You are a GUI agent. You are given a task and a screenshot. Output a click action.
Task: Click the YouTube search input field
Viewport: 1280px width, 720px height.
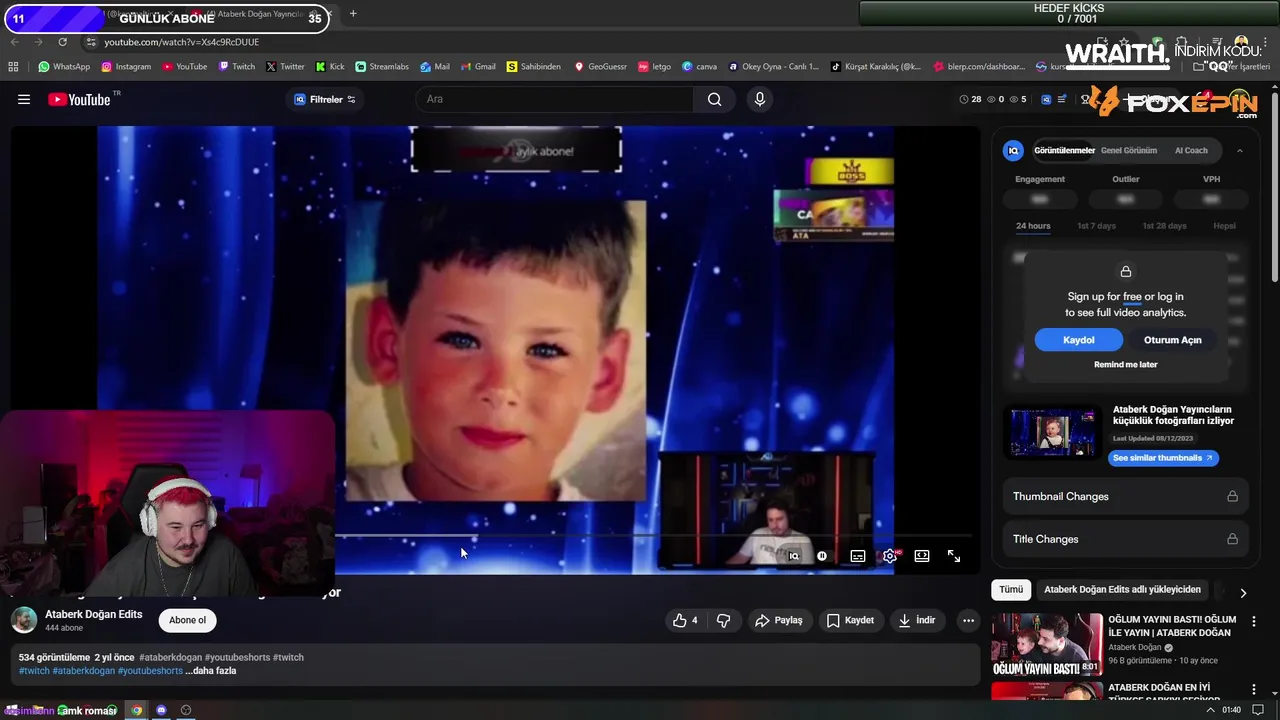(x=554, y=99)
